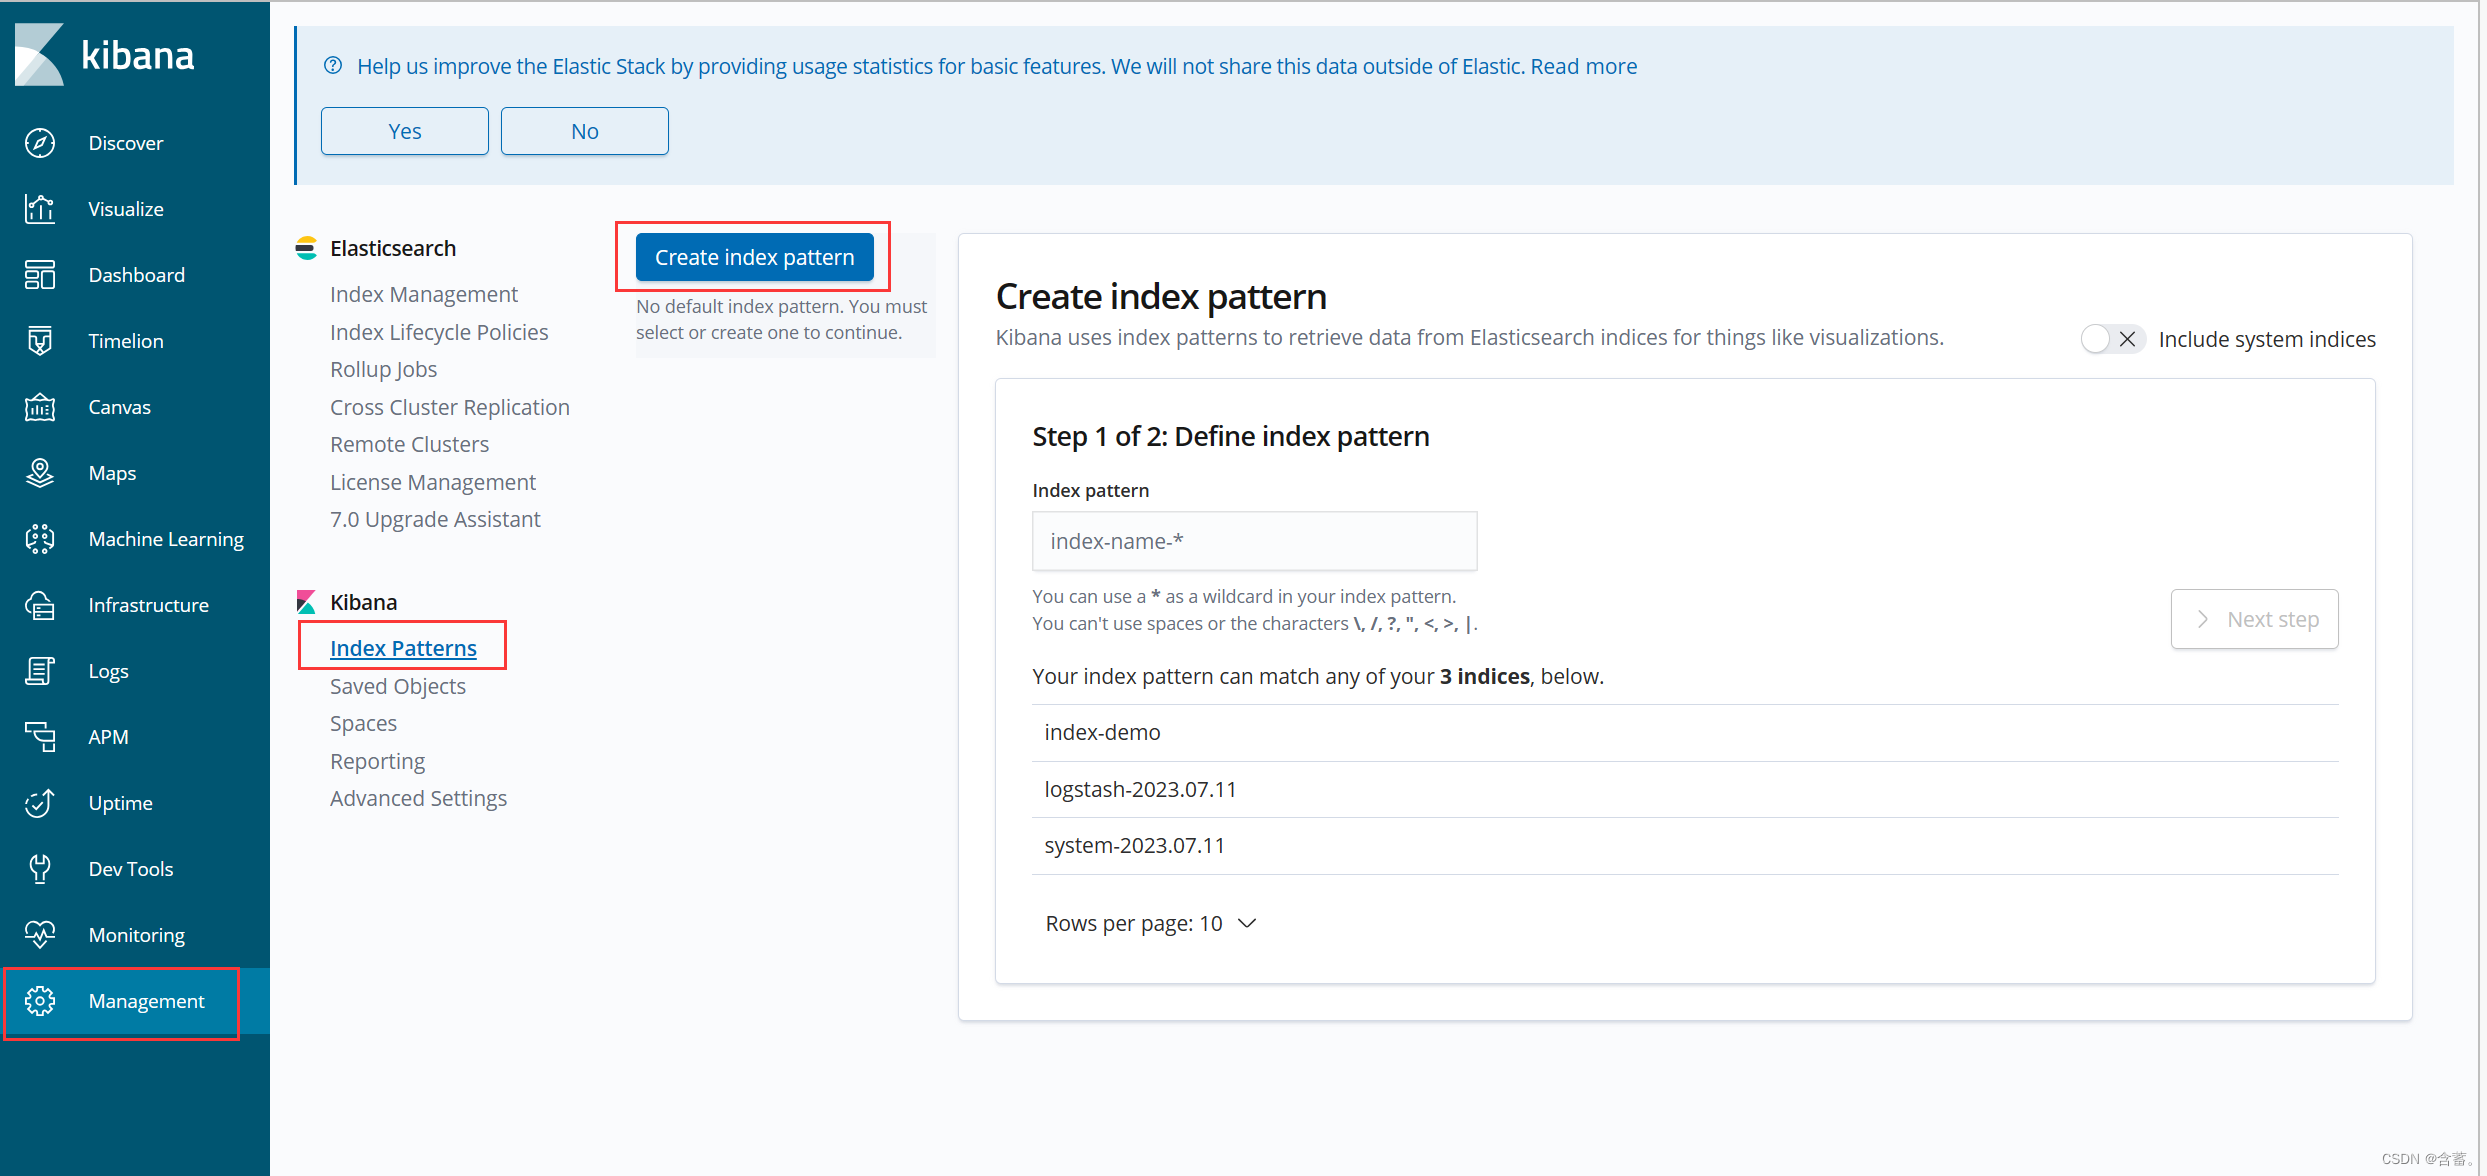Click the Monitoring heartbeat icon

pyautogui.click(x=40, y=935)
